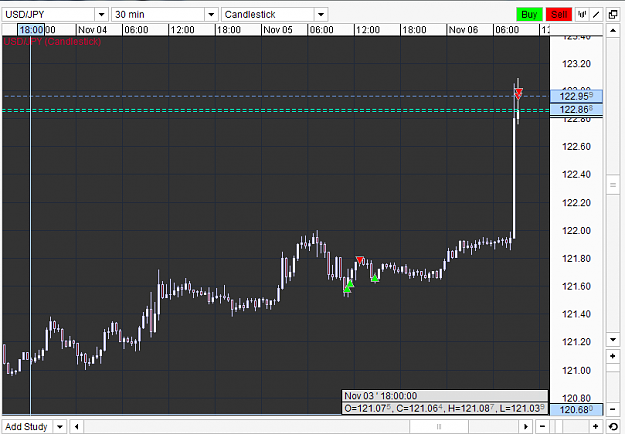Click the OHLC values readout
The width and height of the screenshot is (625, 434).
pyautogui.click(x=444, y=408)
